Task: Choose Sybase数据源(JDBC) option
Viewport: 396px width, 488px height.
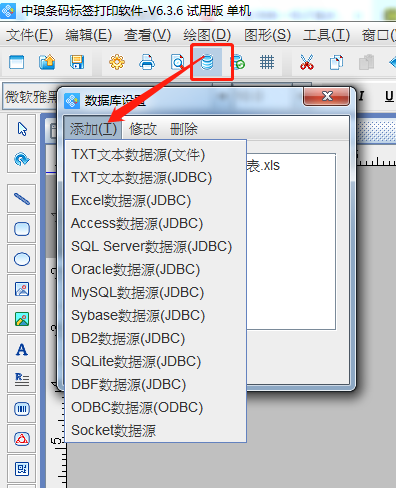Action: (x=156, y=316)
